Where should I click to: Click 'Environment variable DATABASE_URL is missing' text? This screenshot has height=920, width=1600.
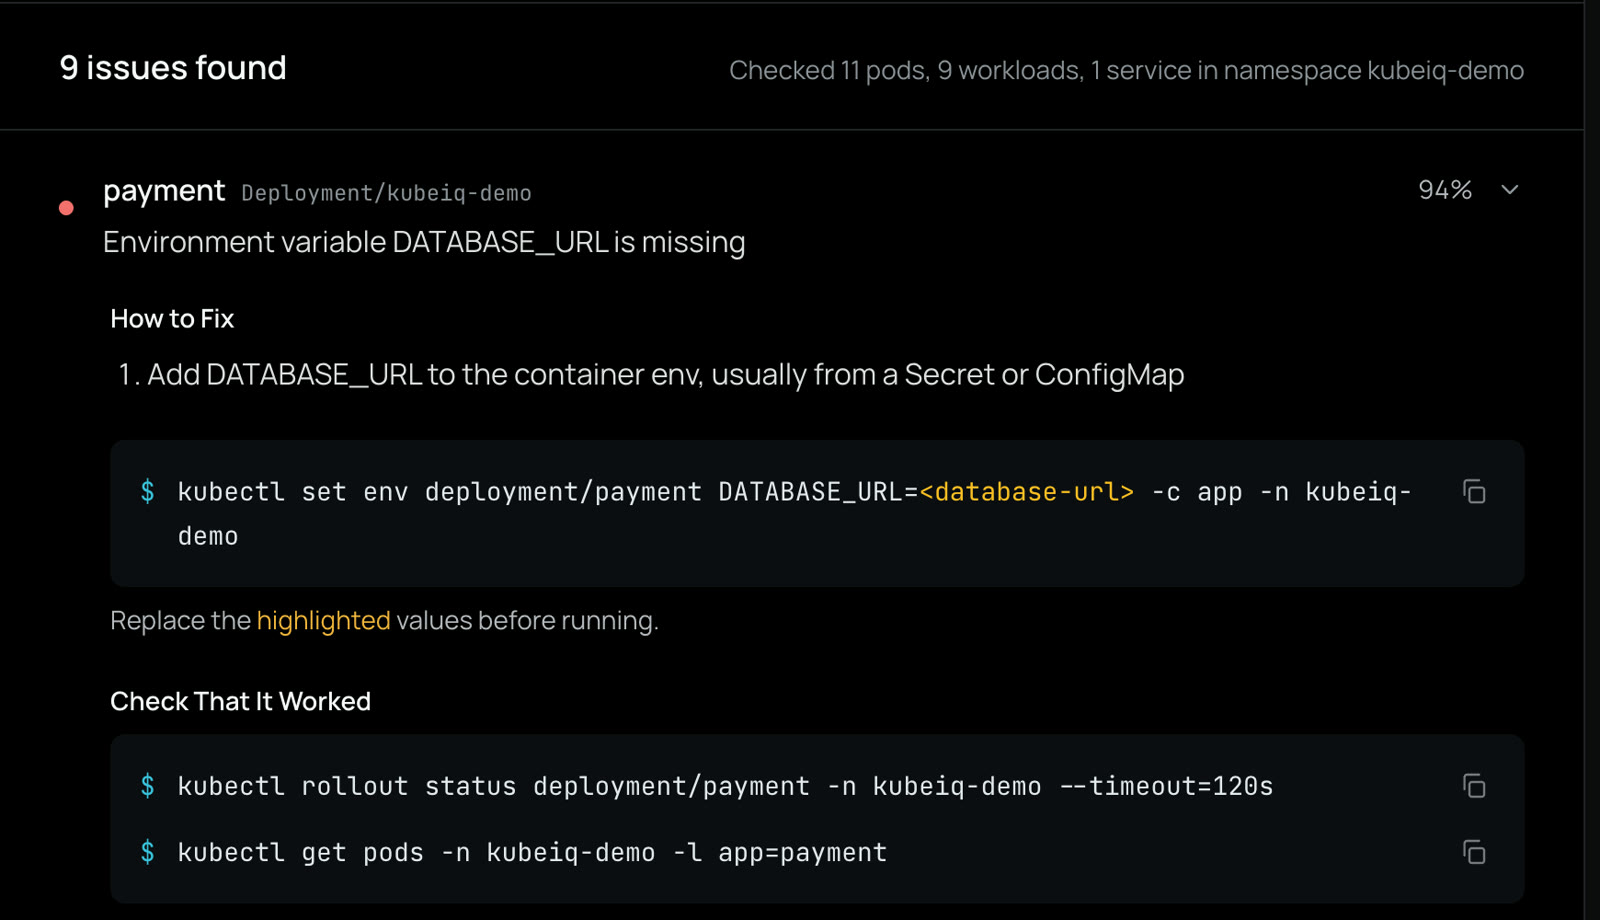[424, 242]
